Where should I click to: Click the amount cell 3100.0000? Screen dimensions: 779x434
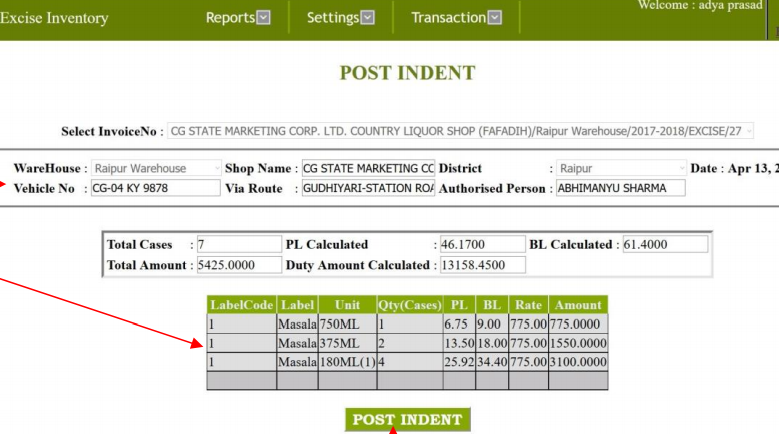point(578,362)
